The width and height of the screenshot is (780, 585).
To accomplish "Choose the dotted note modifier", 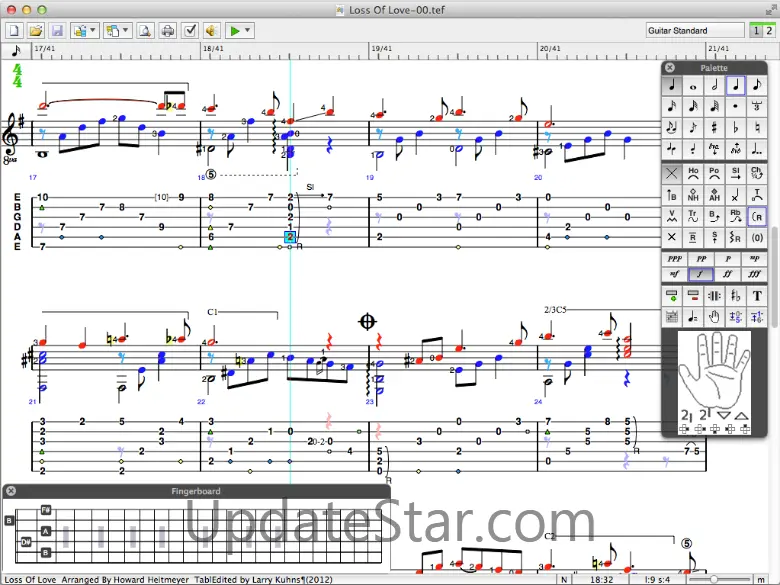I will (736, 106).
